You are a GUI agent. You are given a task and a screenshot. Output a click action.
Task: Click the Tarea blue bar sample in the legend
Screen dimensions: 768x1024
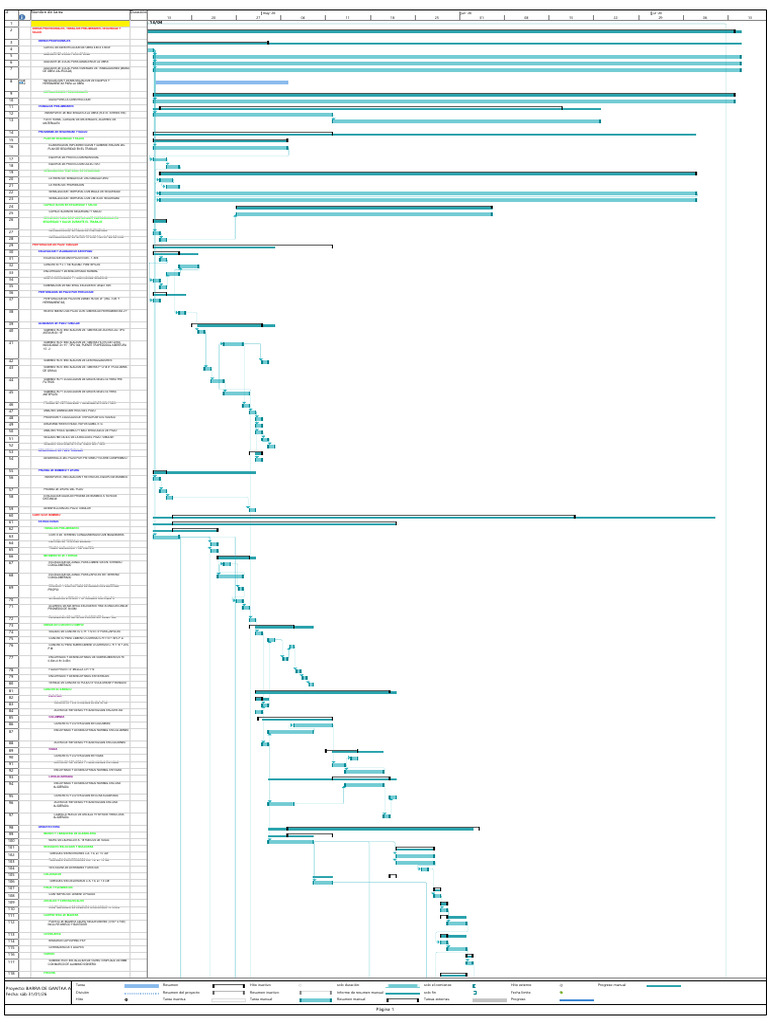point(141,985)
